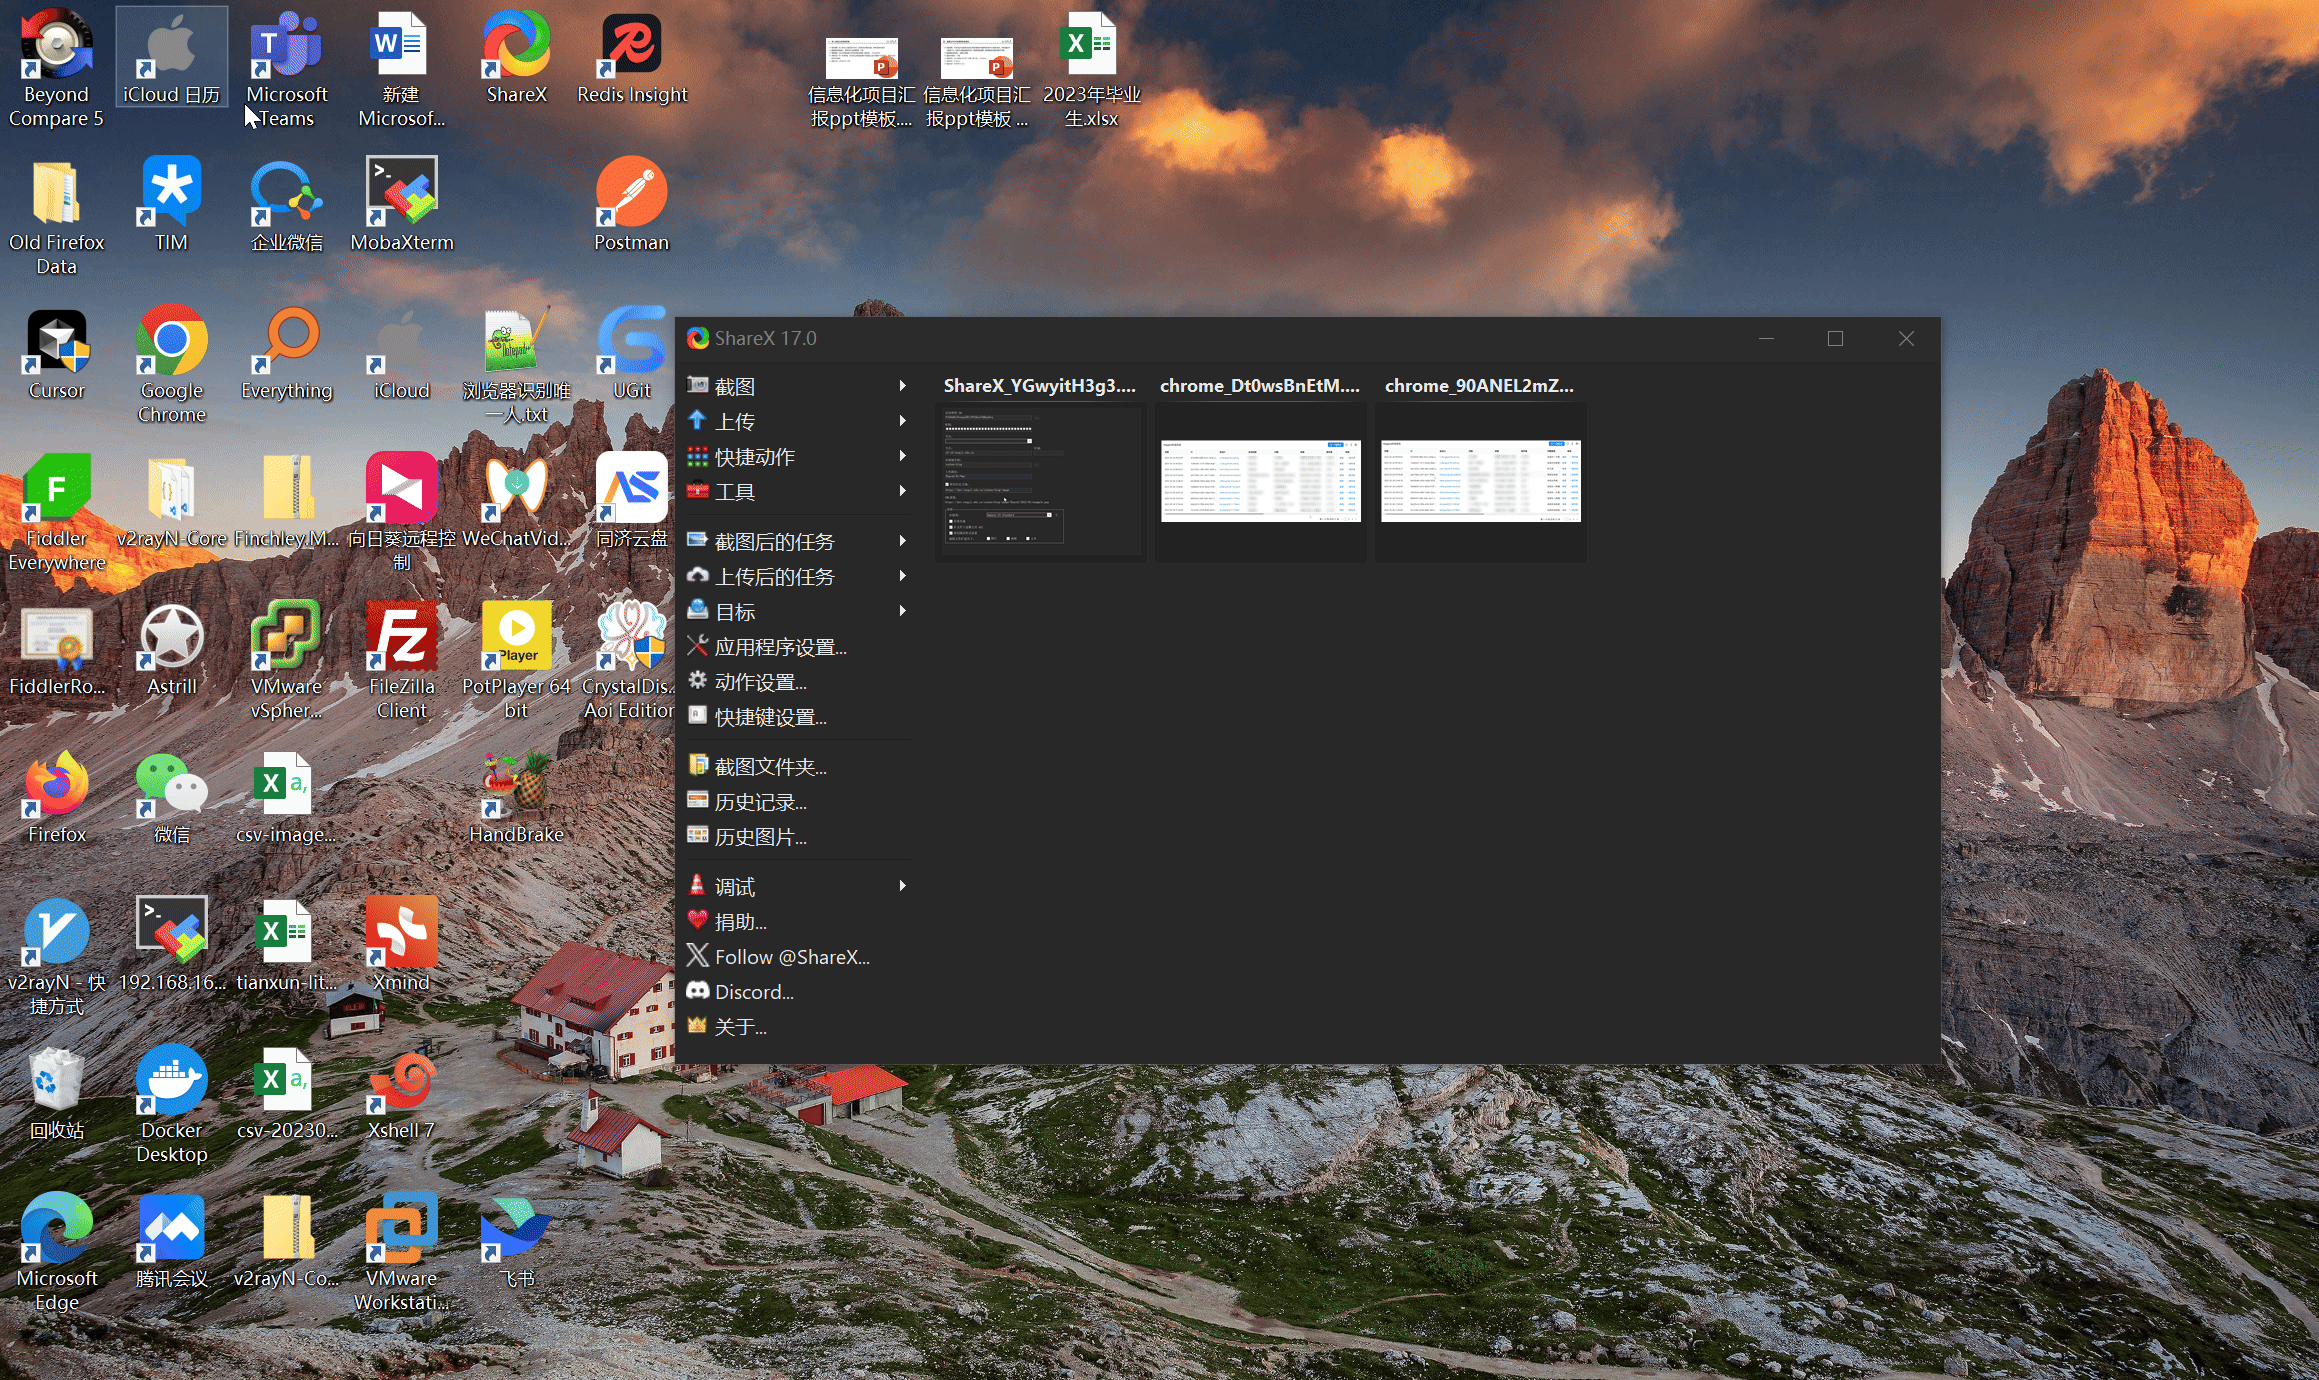Click the Follow @ShareX X icon

coord(698,955)
